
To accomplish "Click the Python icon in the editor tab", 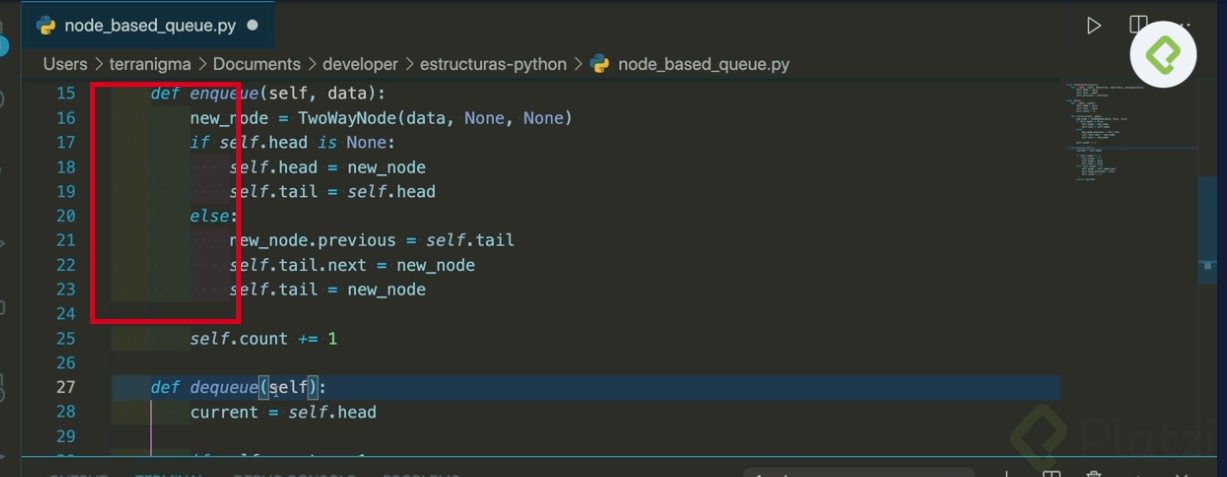I will pos(46,26).
